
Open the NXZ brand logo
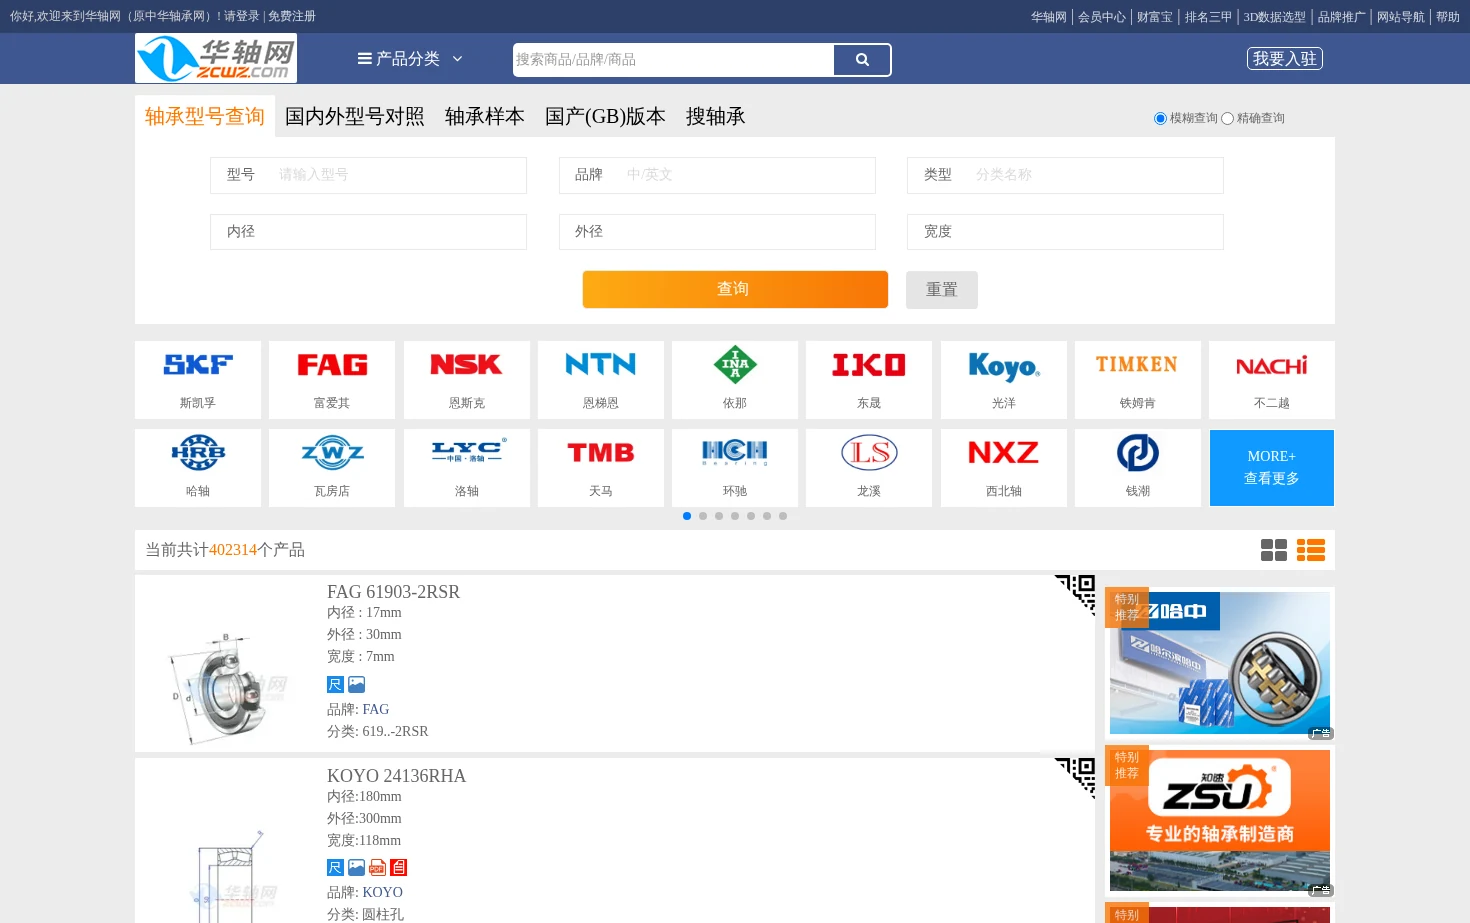[x=1004, y=453]
